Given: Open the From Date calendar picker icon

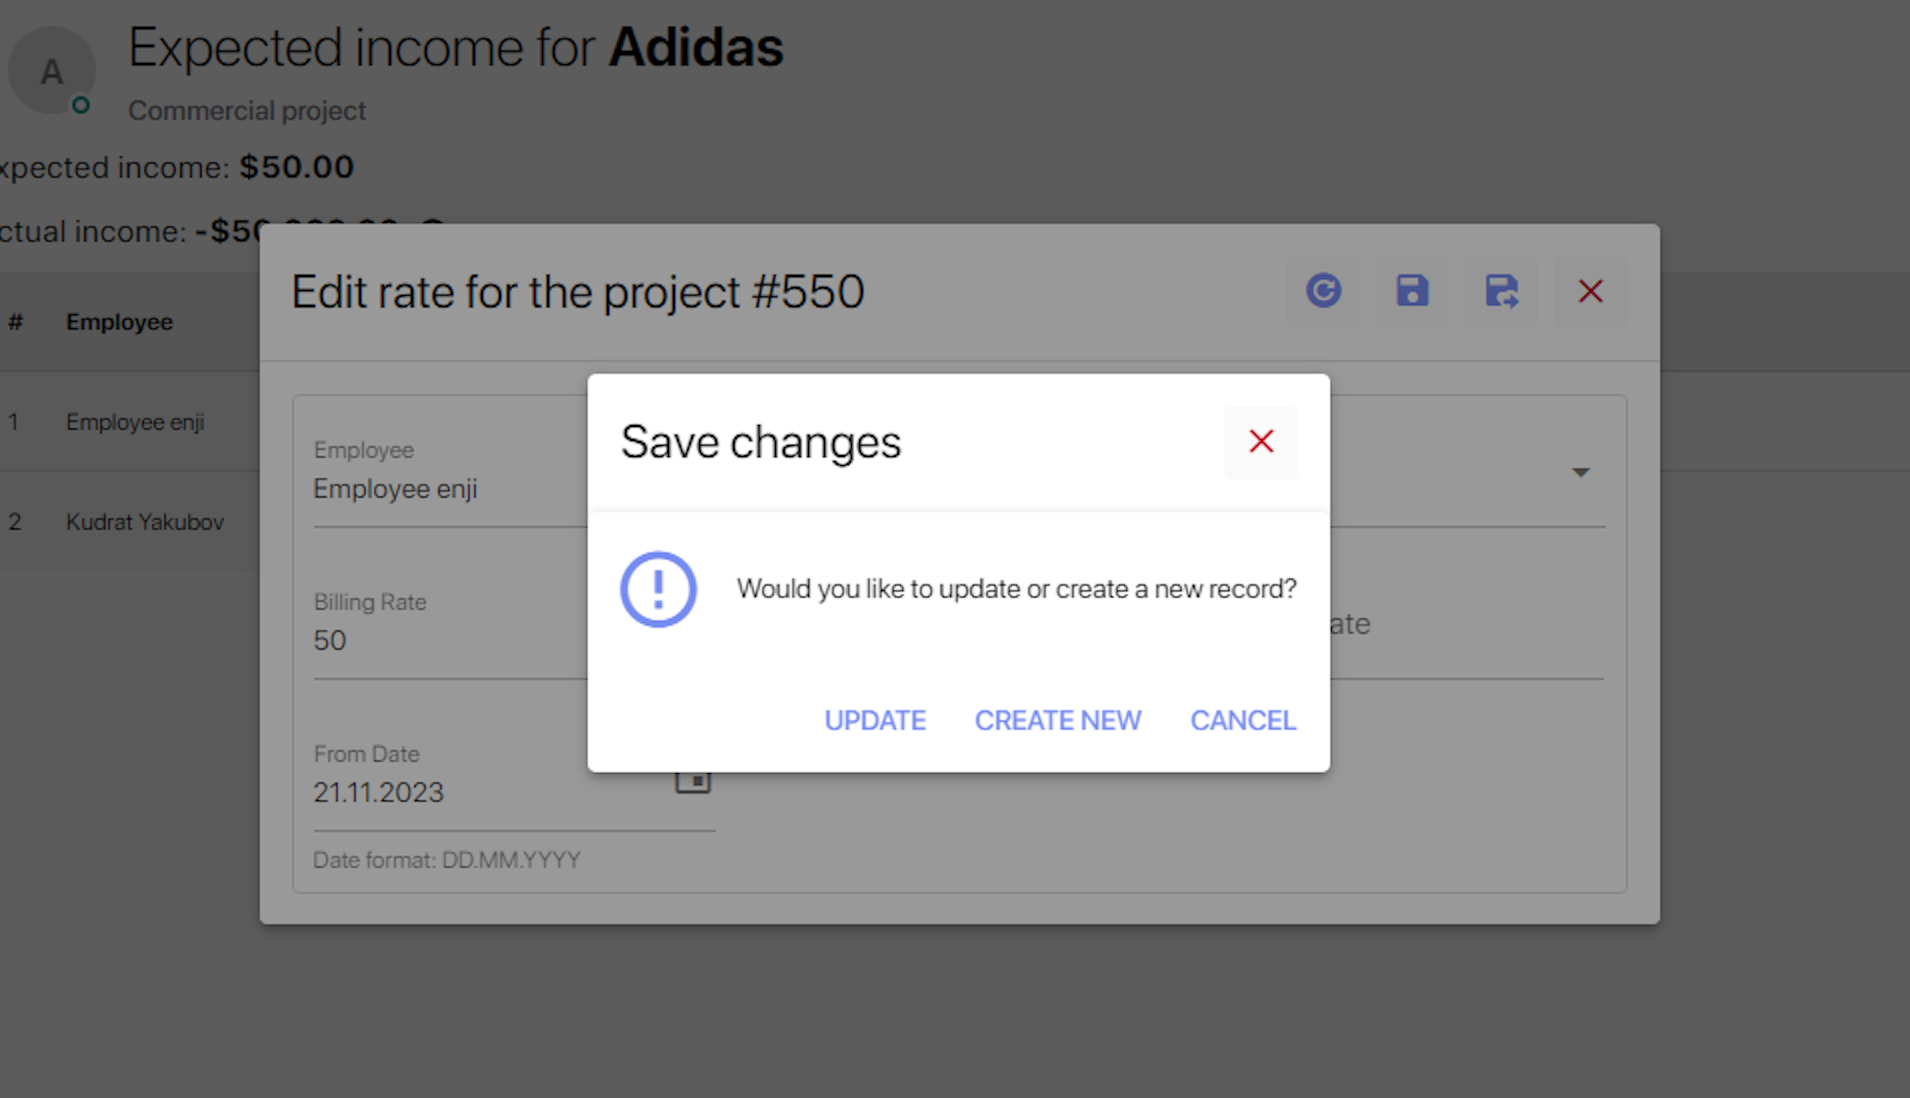Looking at the screenshot, I should click(693, 782).
